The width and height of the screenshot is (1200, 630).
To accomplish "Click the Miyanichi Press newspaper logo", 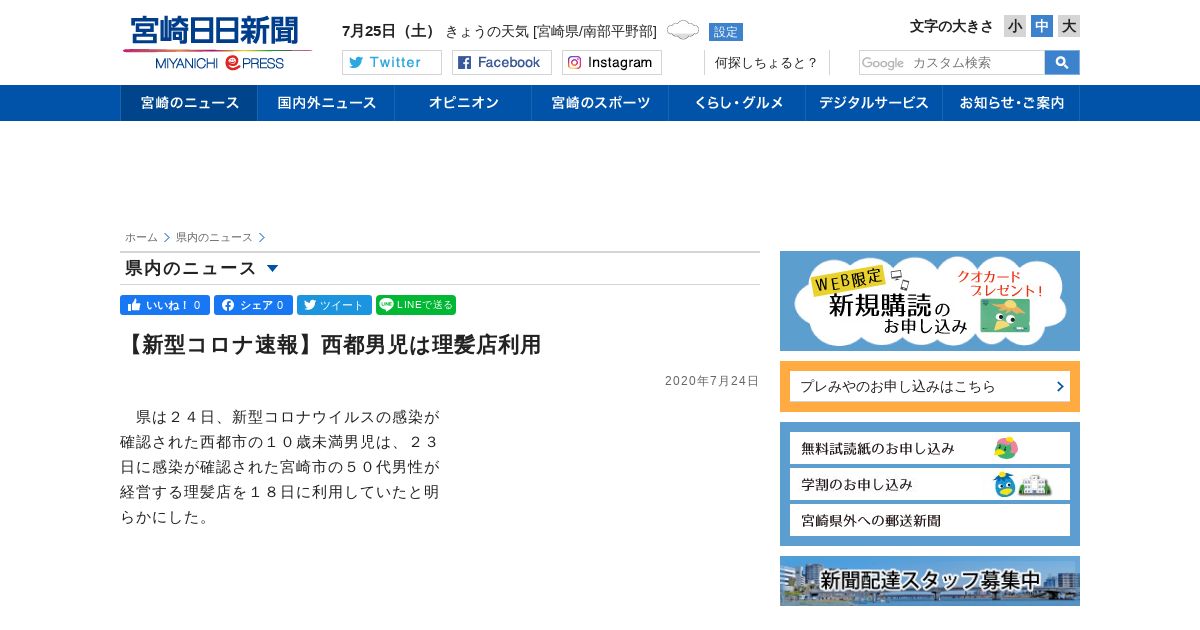I will click(x=217, y=43).
